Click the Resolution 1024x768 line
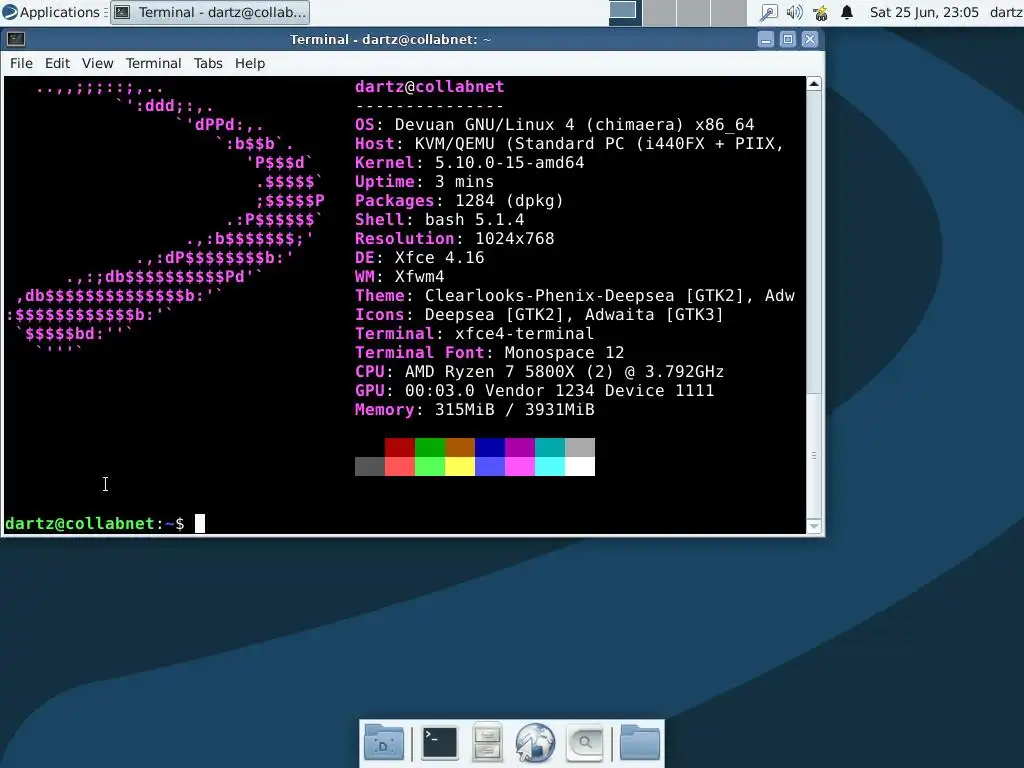 pyautogui.click(x=455, y=238)
